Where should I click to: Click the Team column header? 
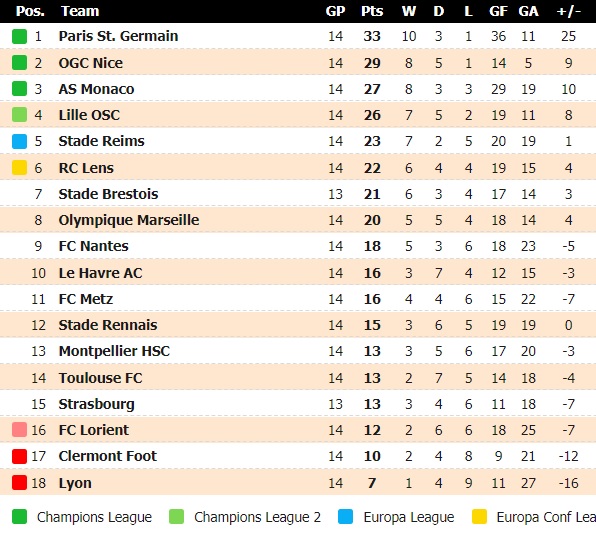pos(80,11)
